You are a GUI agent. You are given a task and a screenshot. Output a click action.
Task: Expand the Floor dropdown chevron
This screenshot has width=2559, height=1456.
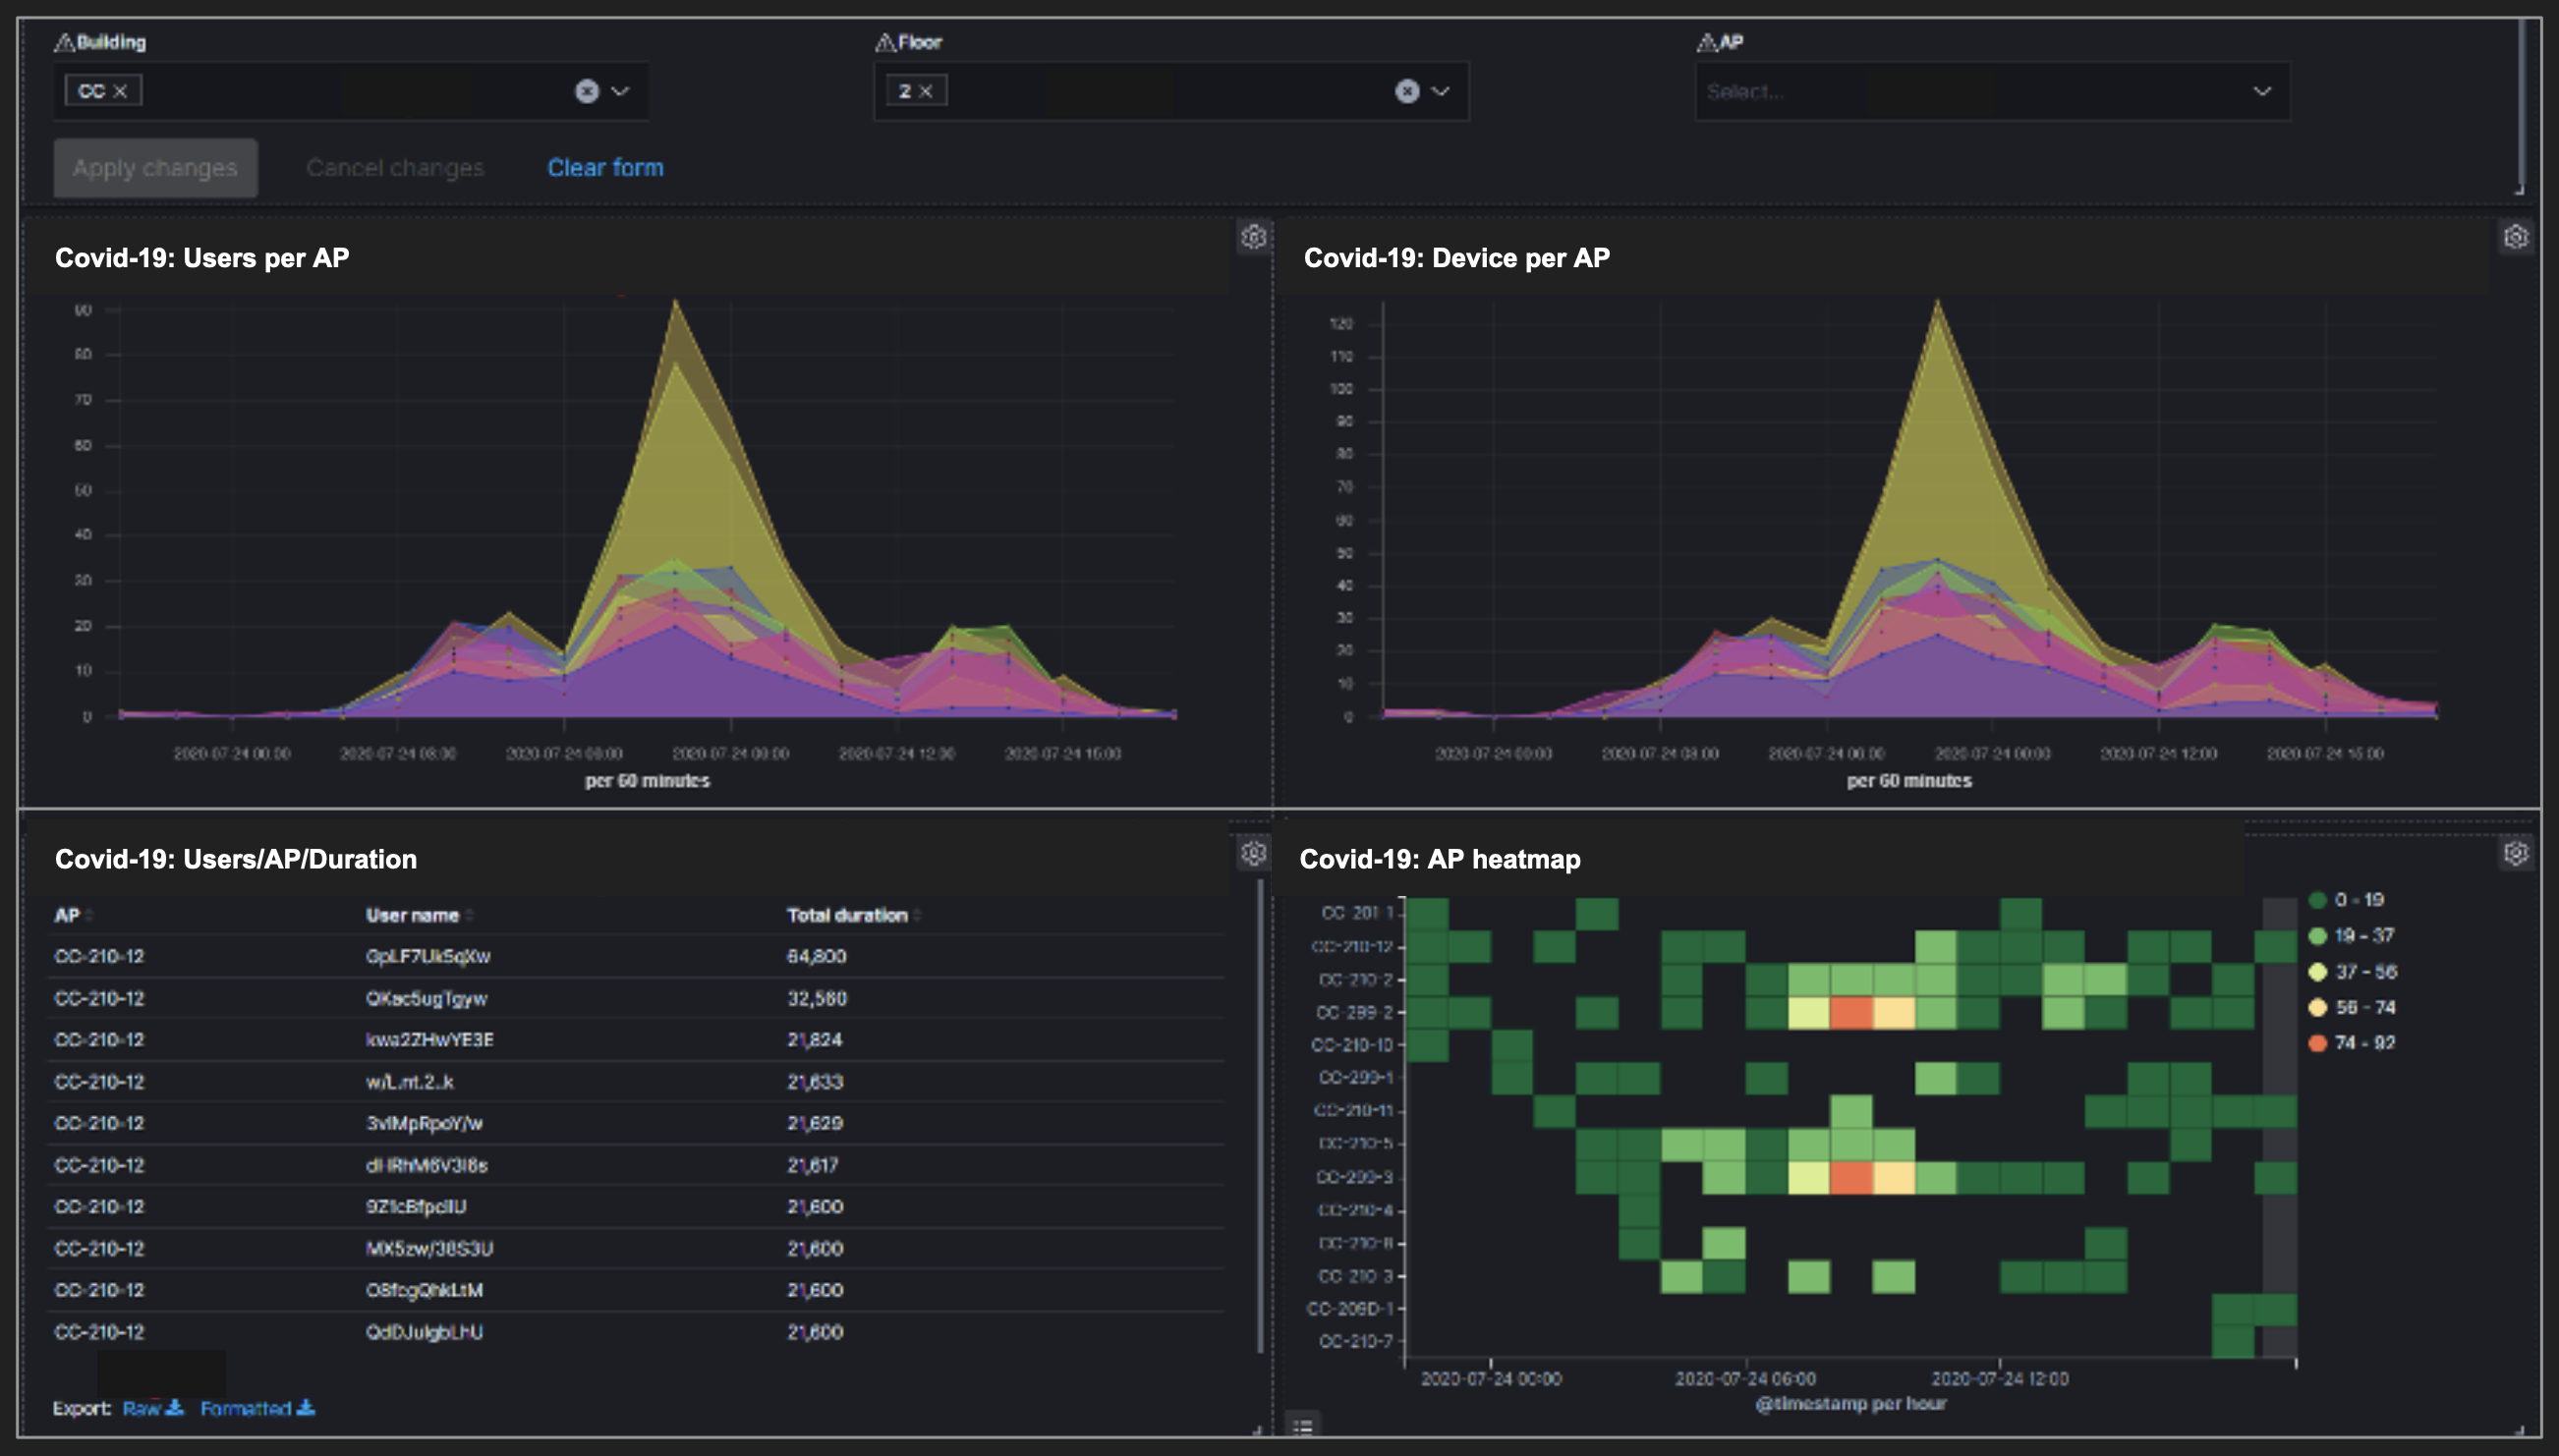pos(1441,91)
